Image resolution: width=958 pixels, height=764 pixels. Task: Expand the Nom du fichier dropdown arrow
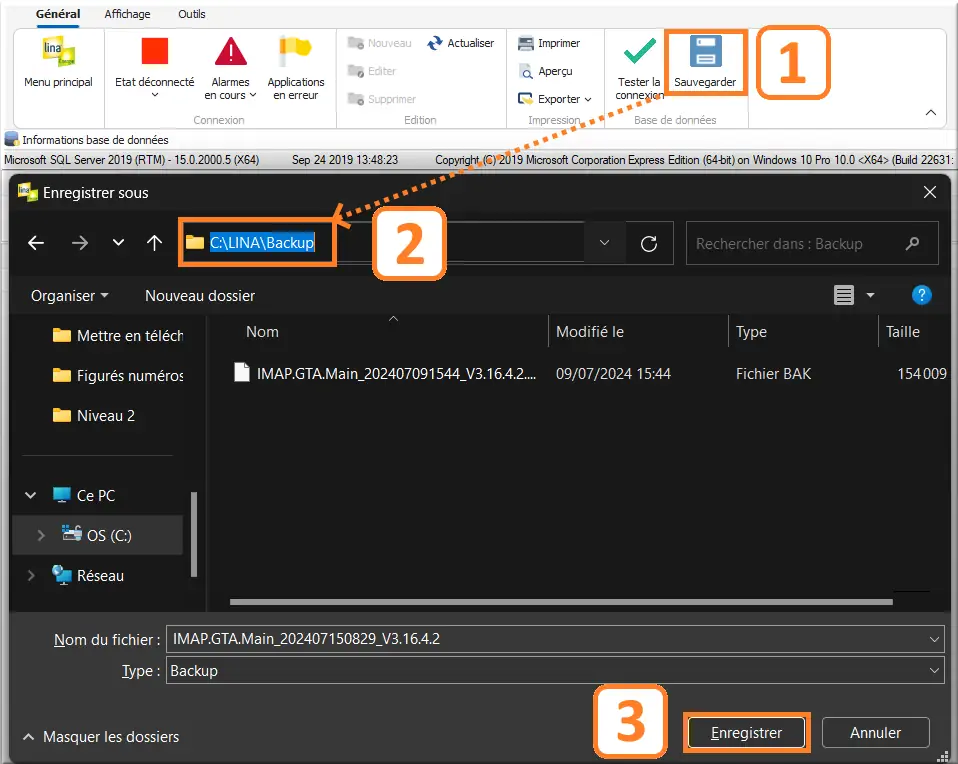click(934, 639)
